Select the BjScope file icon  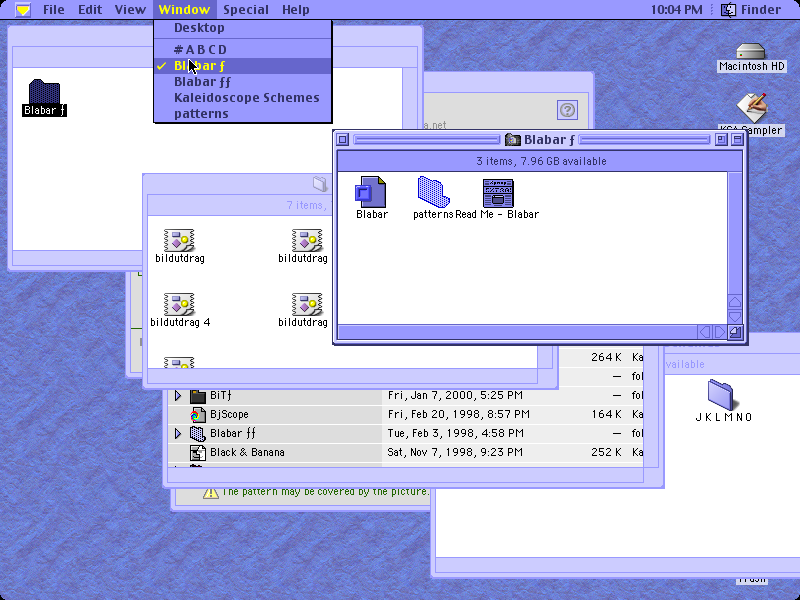click(x=197, y=415)
